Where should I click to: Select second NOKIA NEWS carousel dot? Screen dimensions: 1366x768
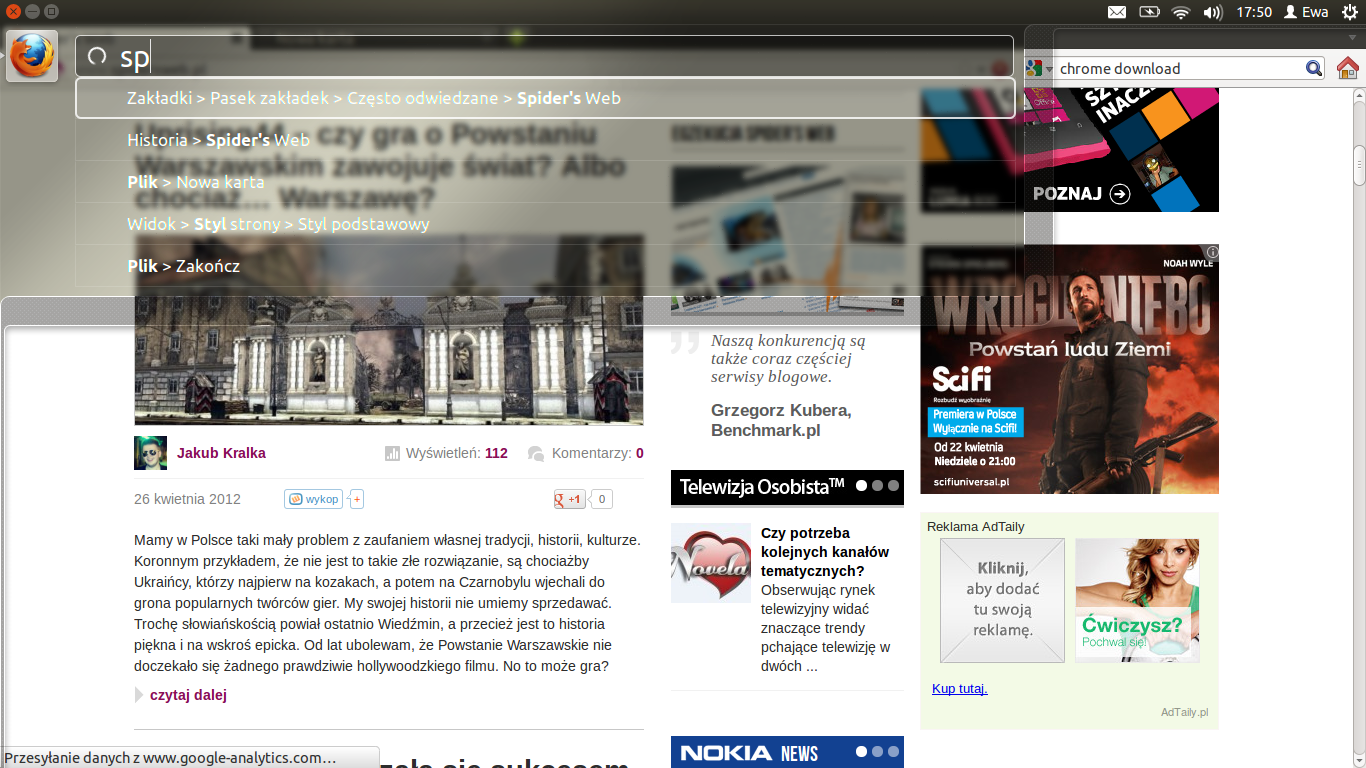(x=877, y=751)
